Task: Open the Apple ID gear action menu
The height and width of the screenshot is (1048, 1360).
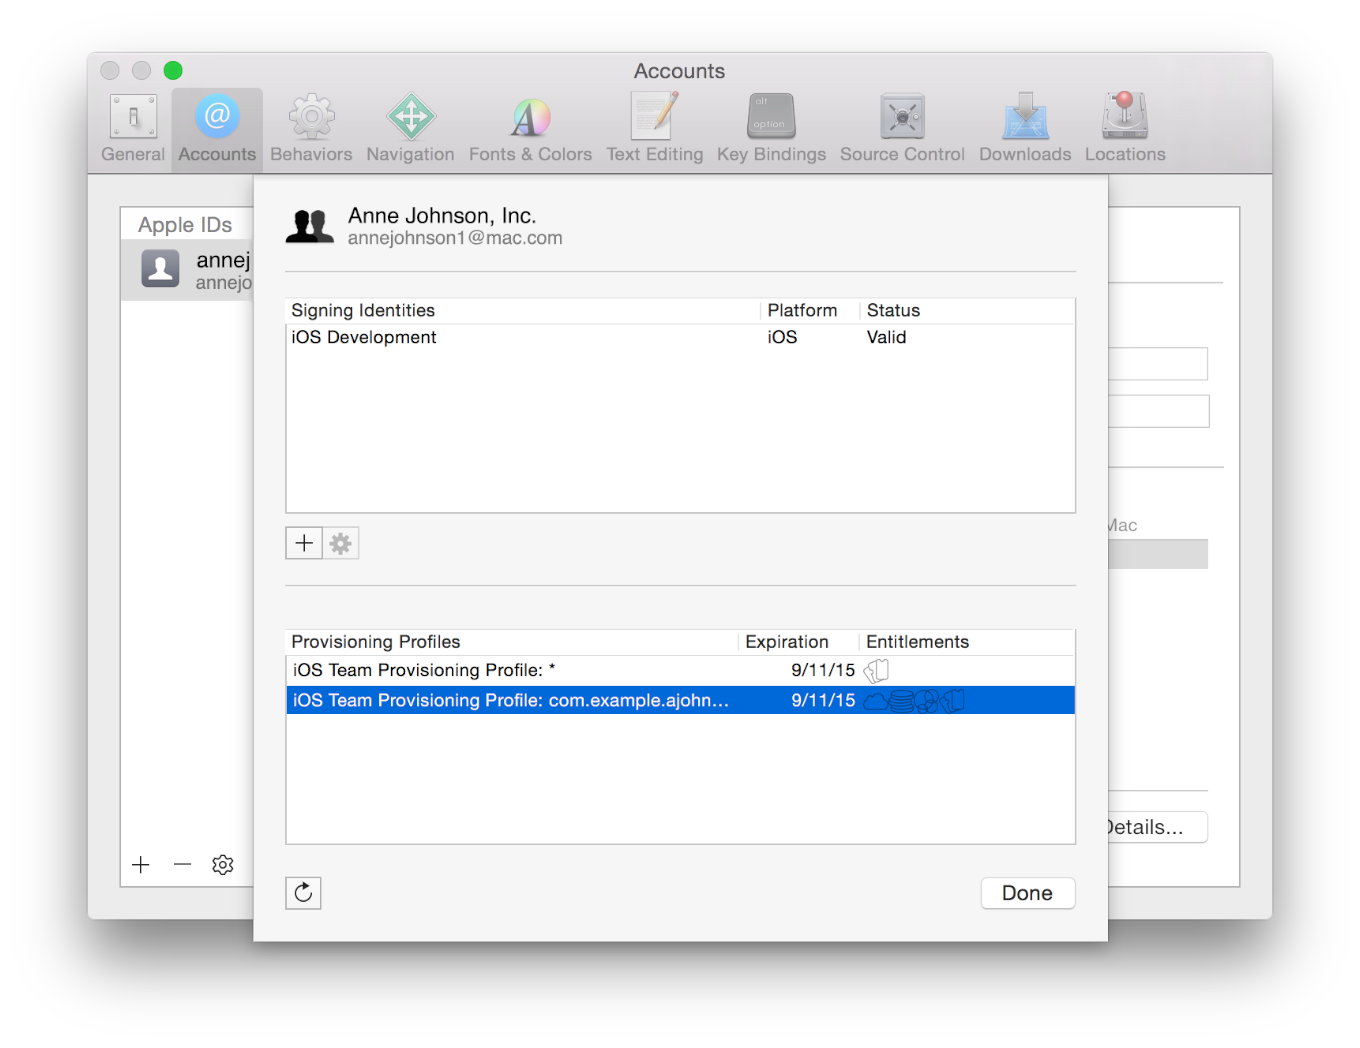Action: tap(222, 864)
